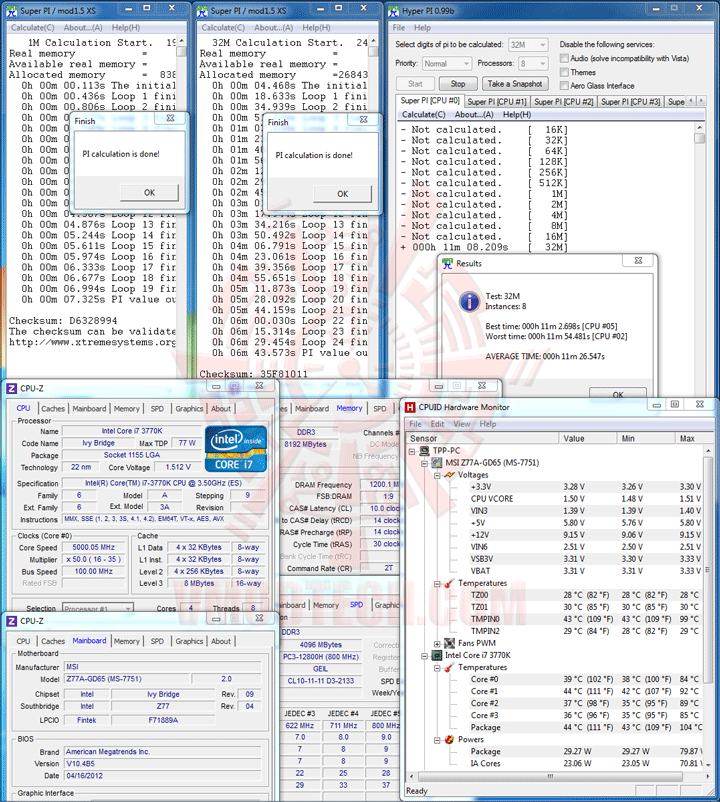Click the Voltages lightning icon
Viewport: 720px width, 802px height.
449,475
